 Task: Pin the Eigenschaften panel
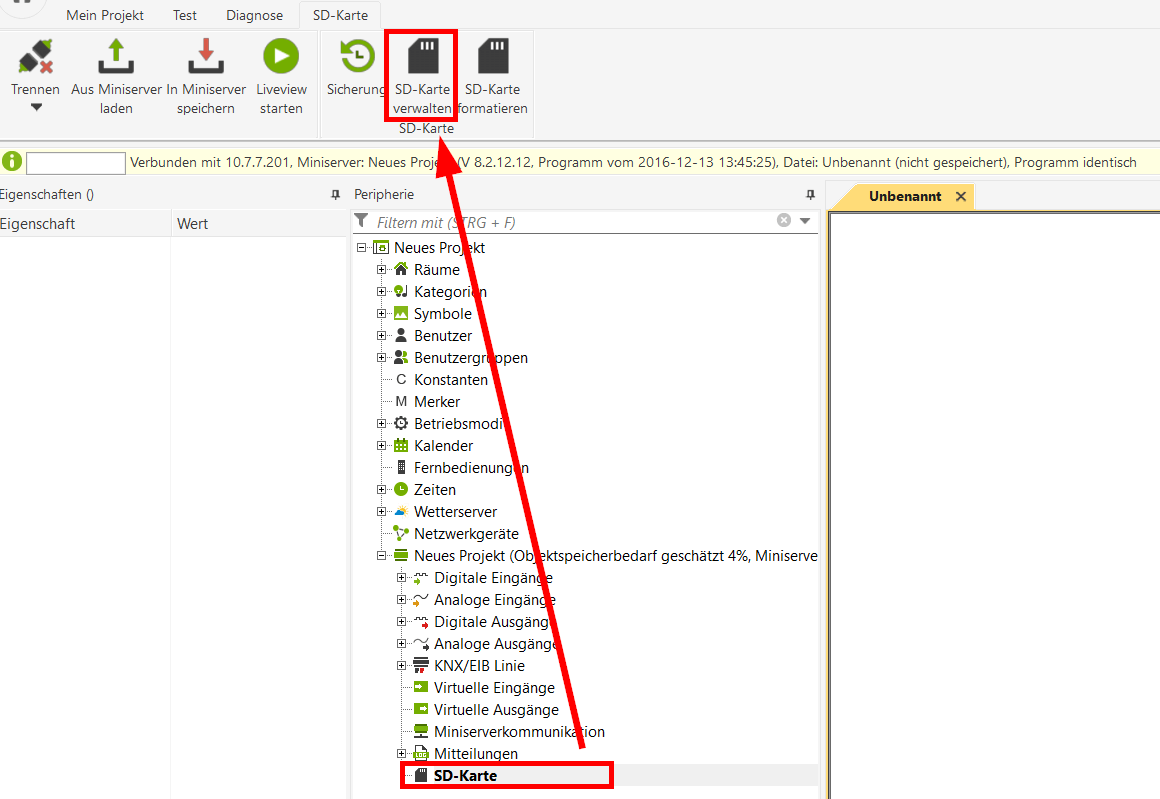(x=336, y=195)
